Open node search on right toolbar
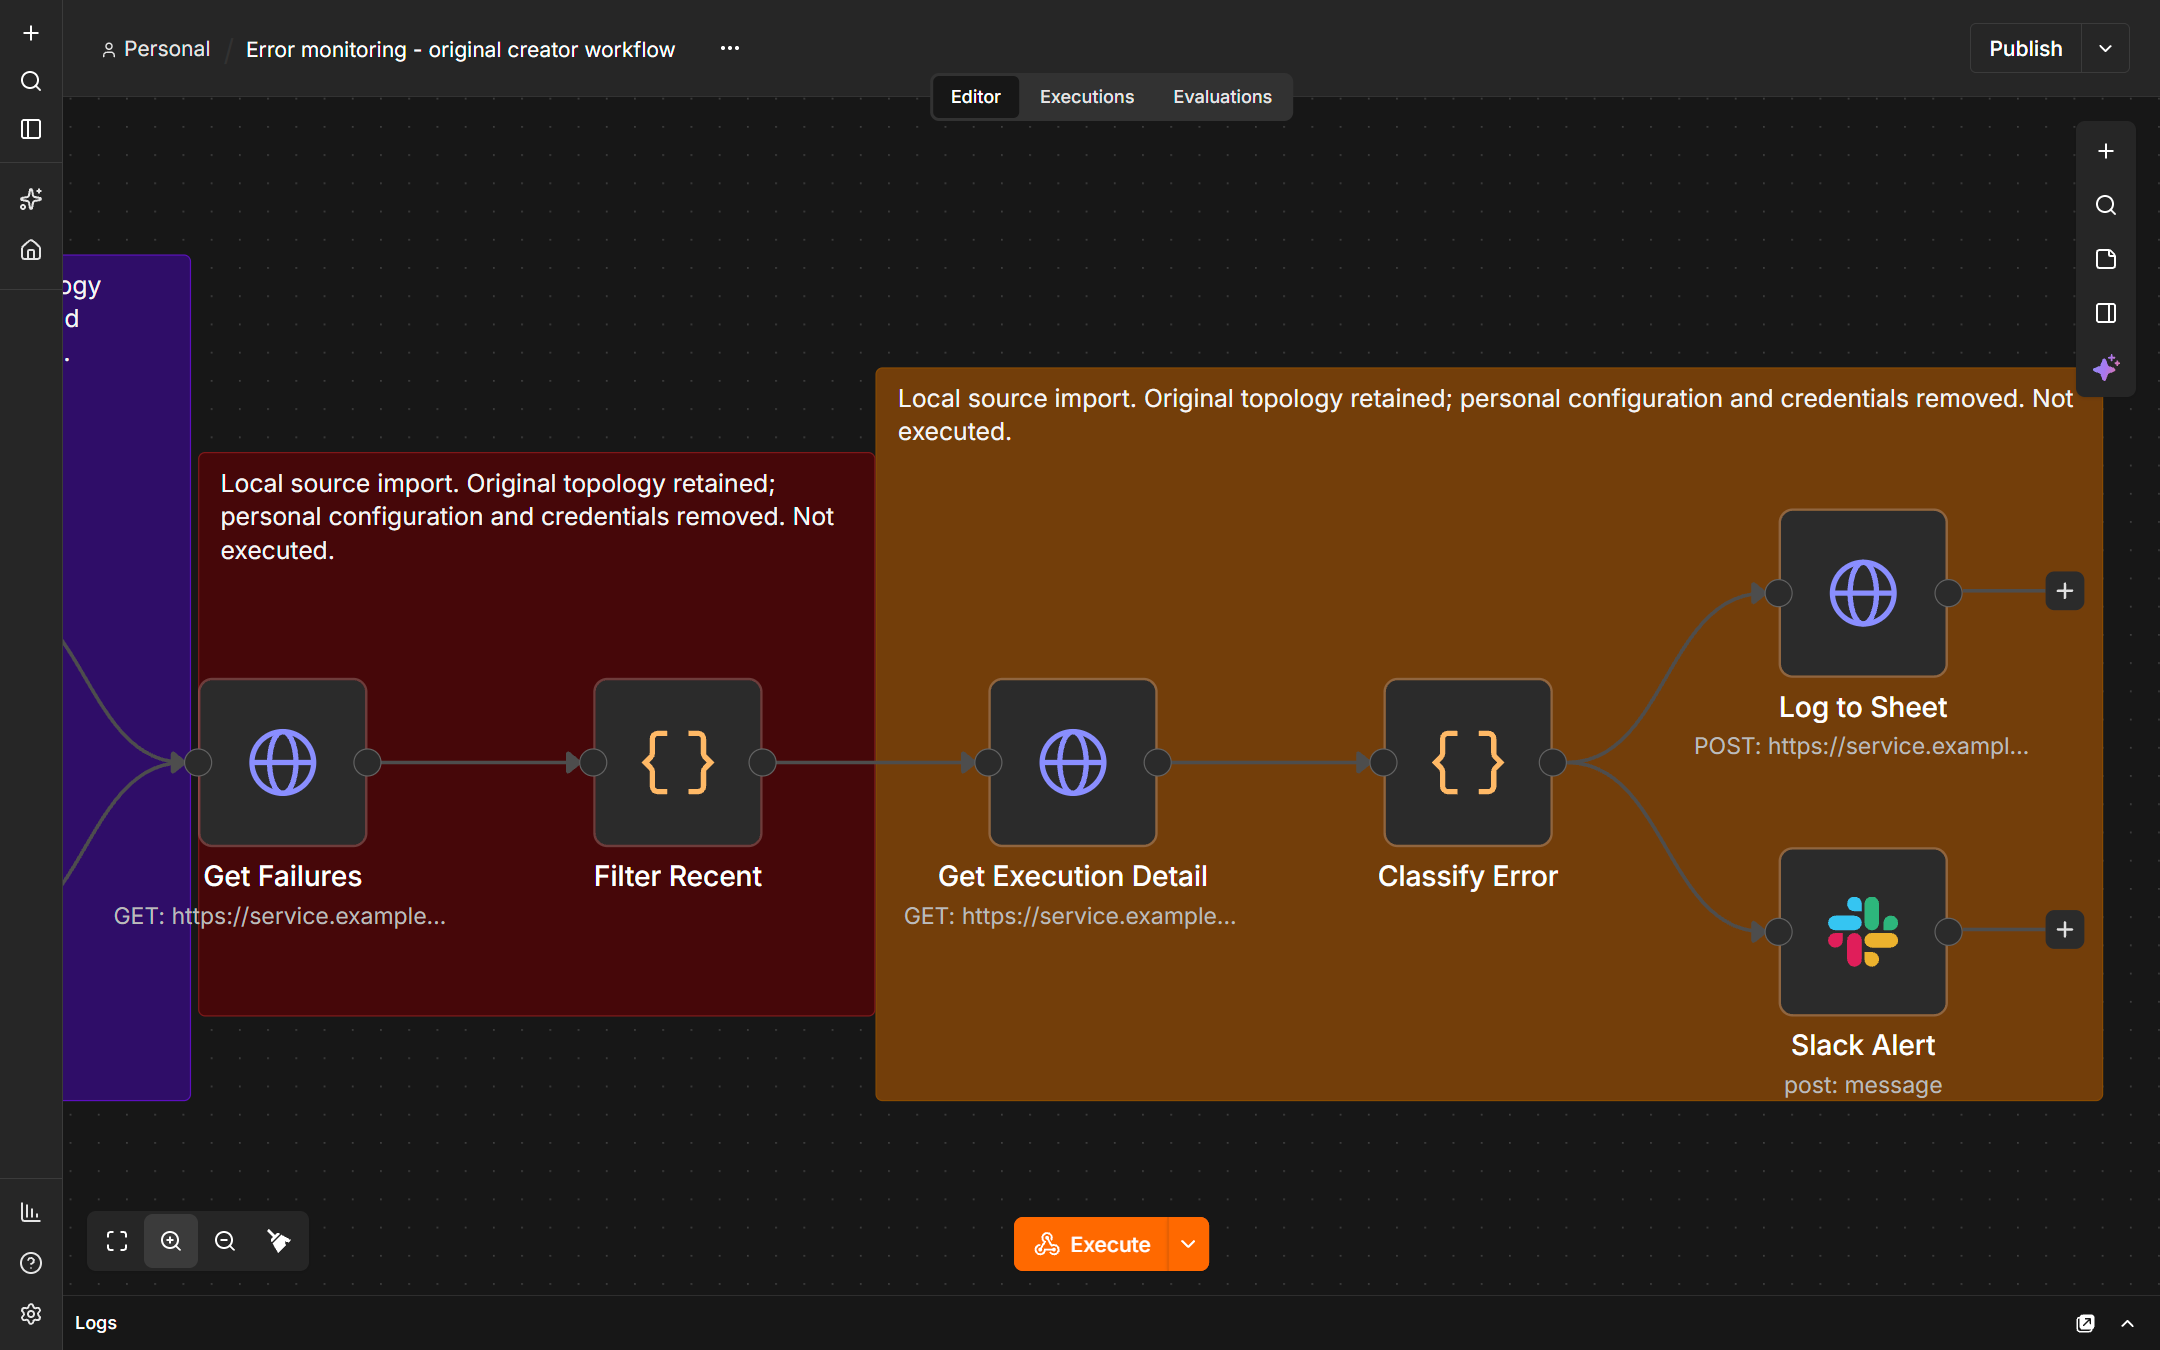2160x1350 pixels. (2106, 205)
